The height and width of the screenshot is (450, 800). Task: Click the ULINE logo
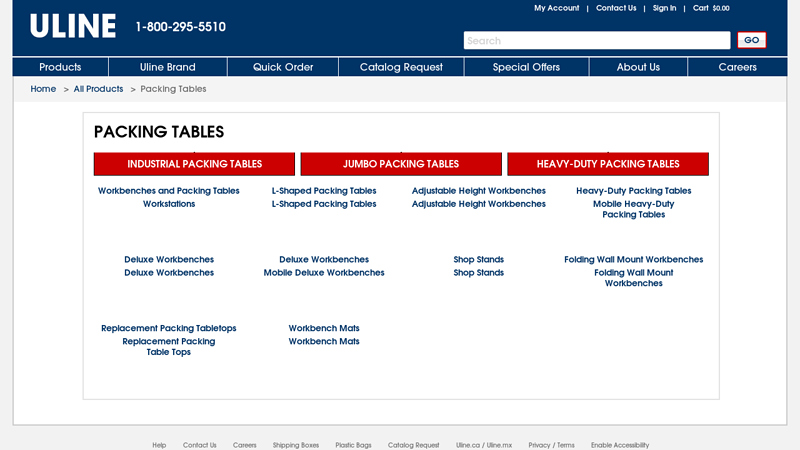(72, 27)
